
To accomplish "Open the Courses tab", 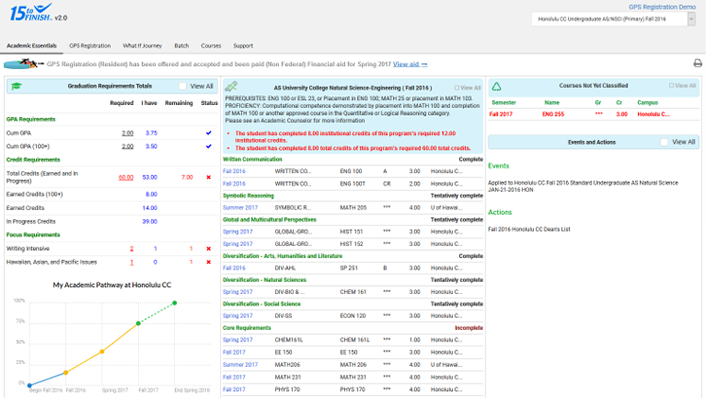I will [211, 45].
